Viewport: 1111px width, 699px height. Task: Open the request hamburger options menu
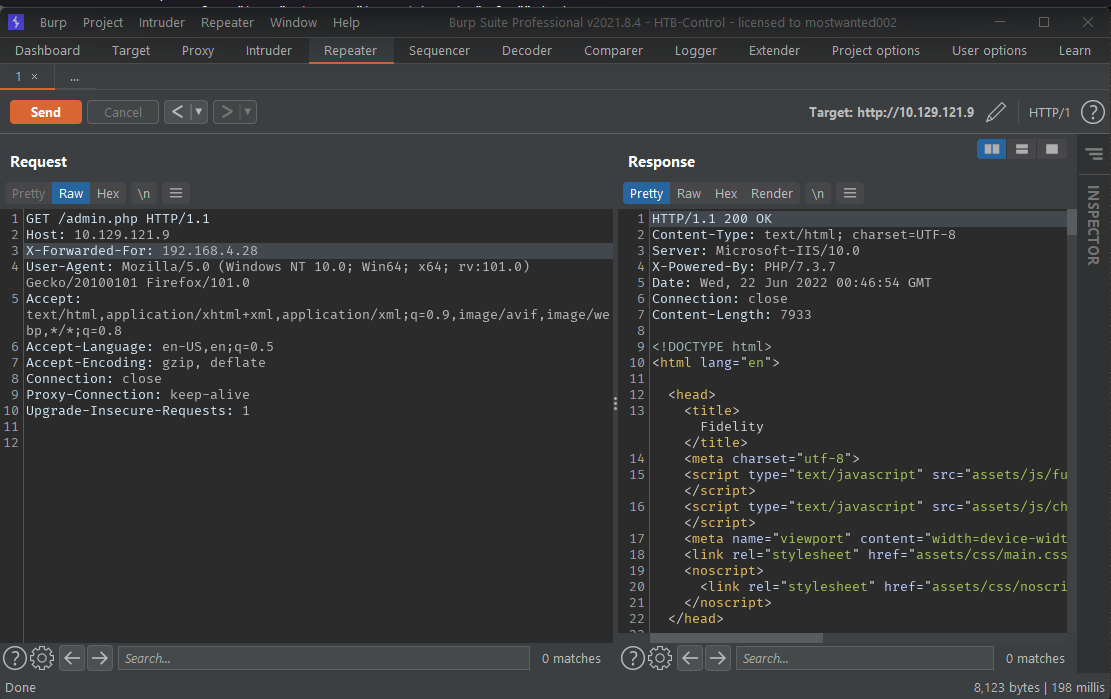pos(176,193)
